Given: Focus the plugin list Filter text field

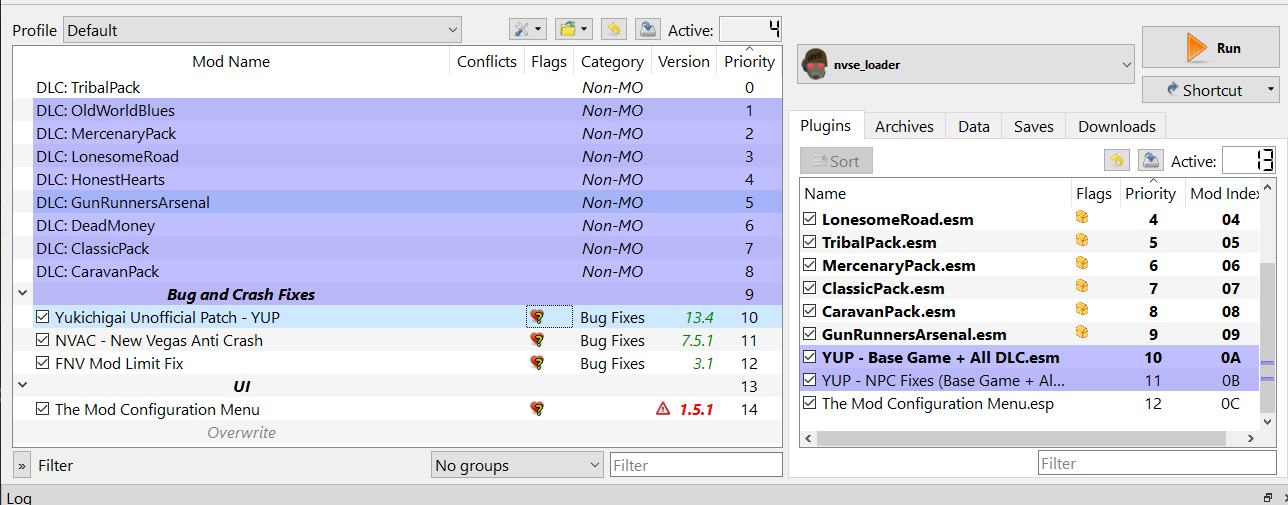Looking at the screenshot, I should point(1158,463).
